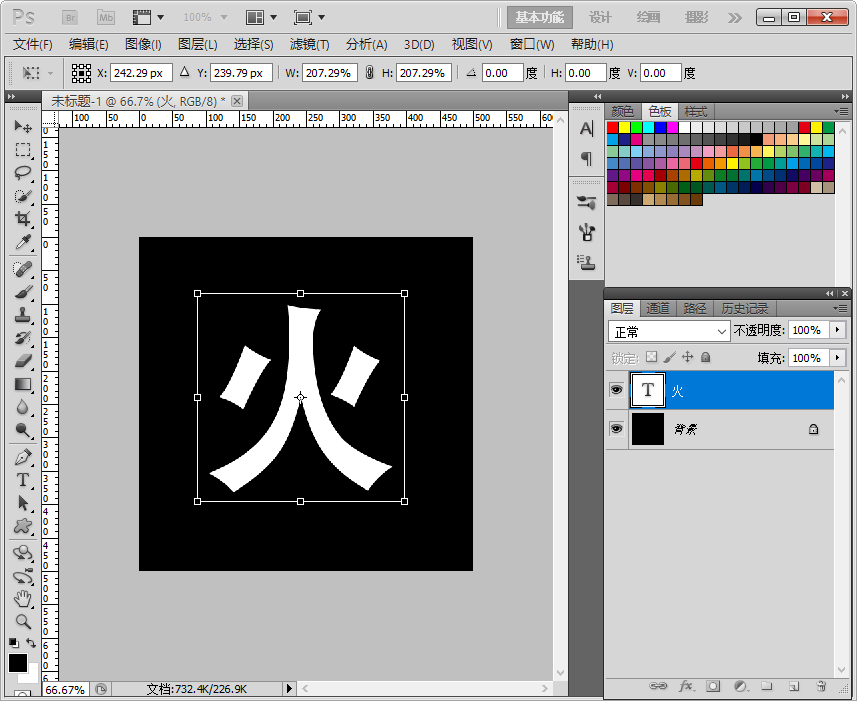This screenshot has height=701, width=857.
Task: Select the History Brush tool
Action: pos(22,338)
